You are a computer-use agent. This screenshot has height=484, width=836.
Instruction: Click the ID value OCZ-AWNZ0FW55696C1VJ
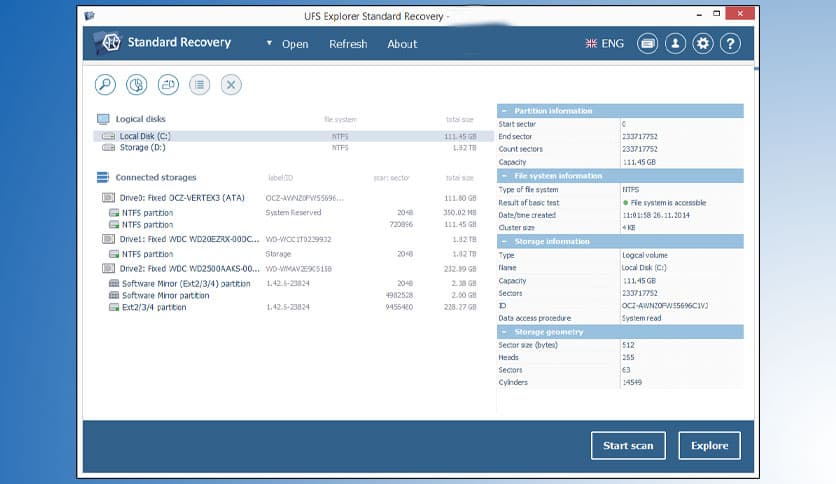point(665,306)
